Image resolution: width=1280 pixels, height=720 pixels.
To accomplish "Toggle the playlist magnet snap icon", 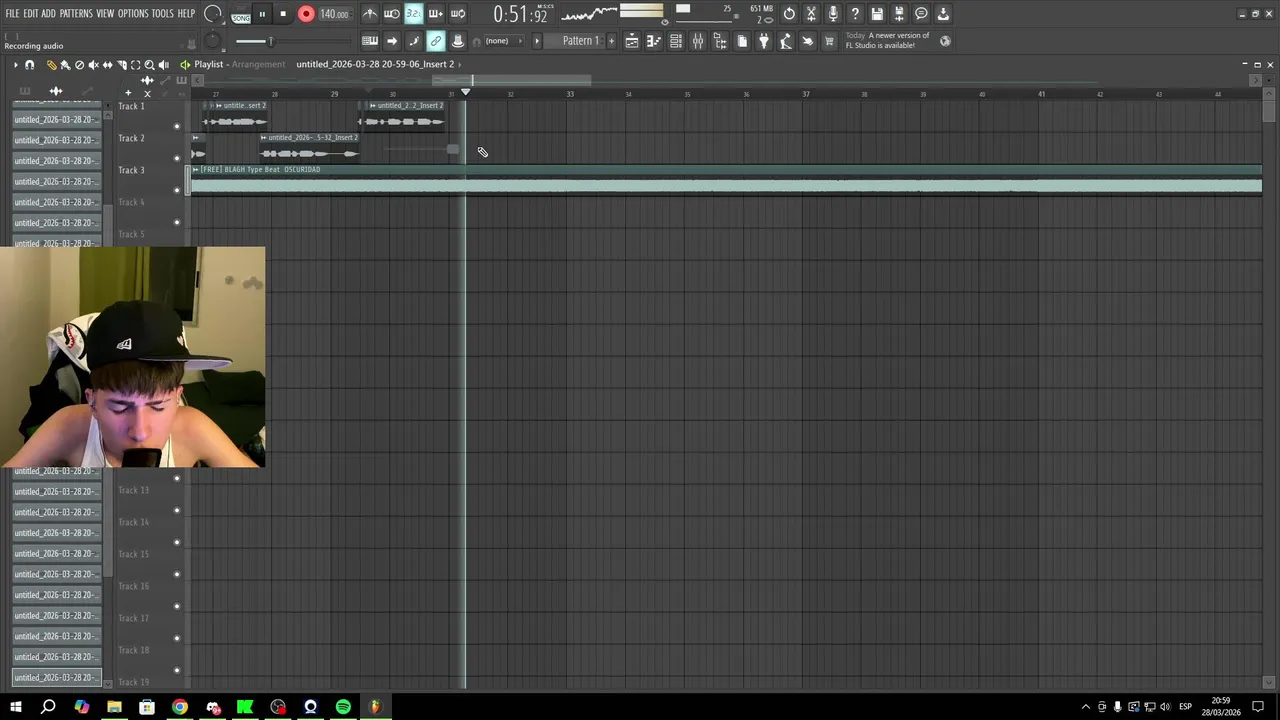I will (x=30, y=65).
